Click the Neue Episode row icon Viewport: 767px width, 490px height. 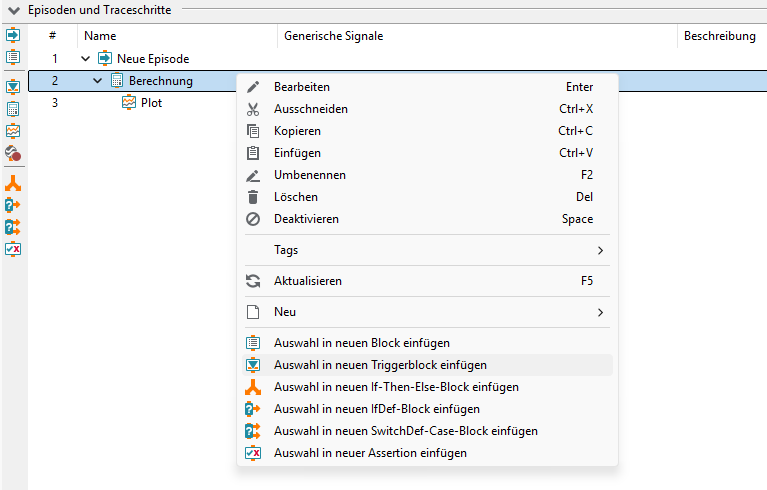[x=105, y=59]
